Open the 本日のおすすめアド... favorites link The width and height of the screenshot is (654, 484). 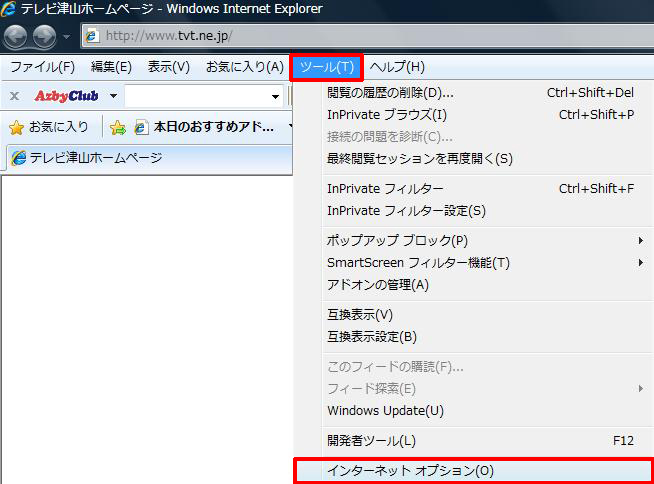tap(205, 127)
